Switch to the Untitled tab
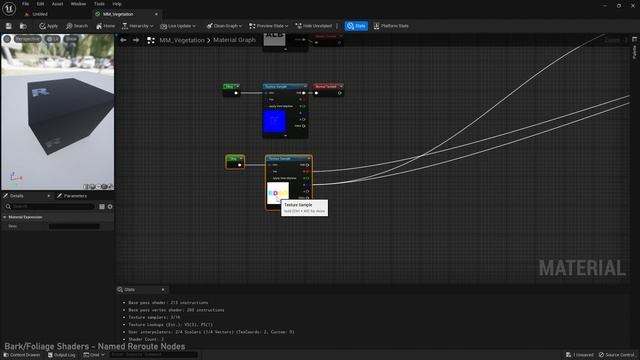This screenshot has width=640, height=360. (x=40, y=14)
